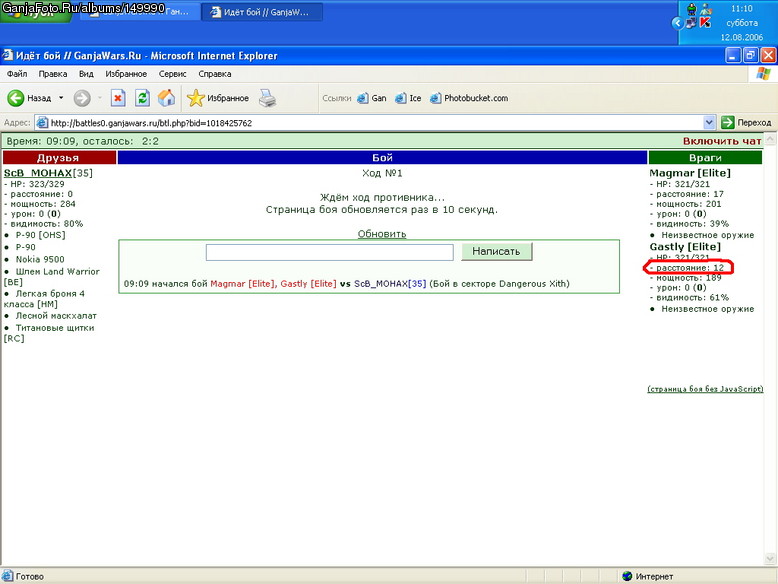
Task: Click the Лесной маскхалат item entry
Action: pos(56,316)
